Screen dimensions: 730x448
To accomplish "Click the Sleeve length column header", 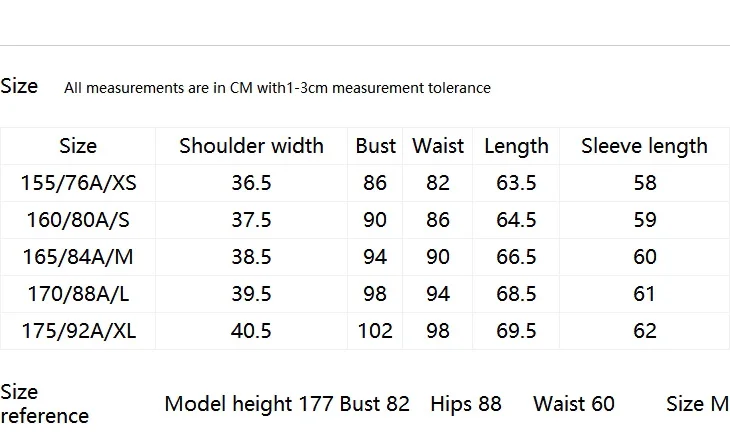I will pyautogui.click(x=644, y=147).
